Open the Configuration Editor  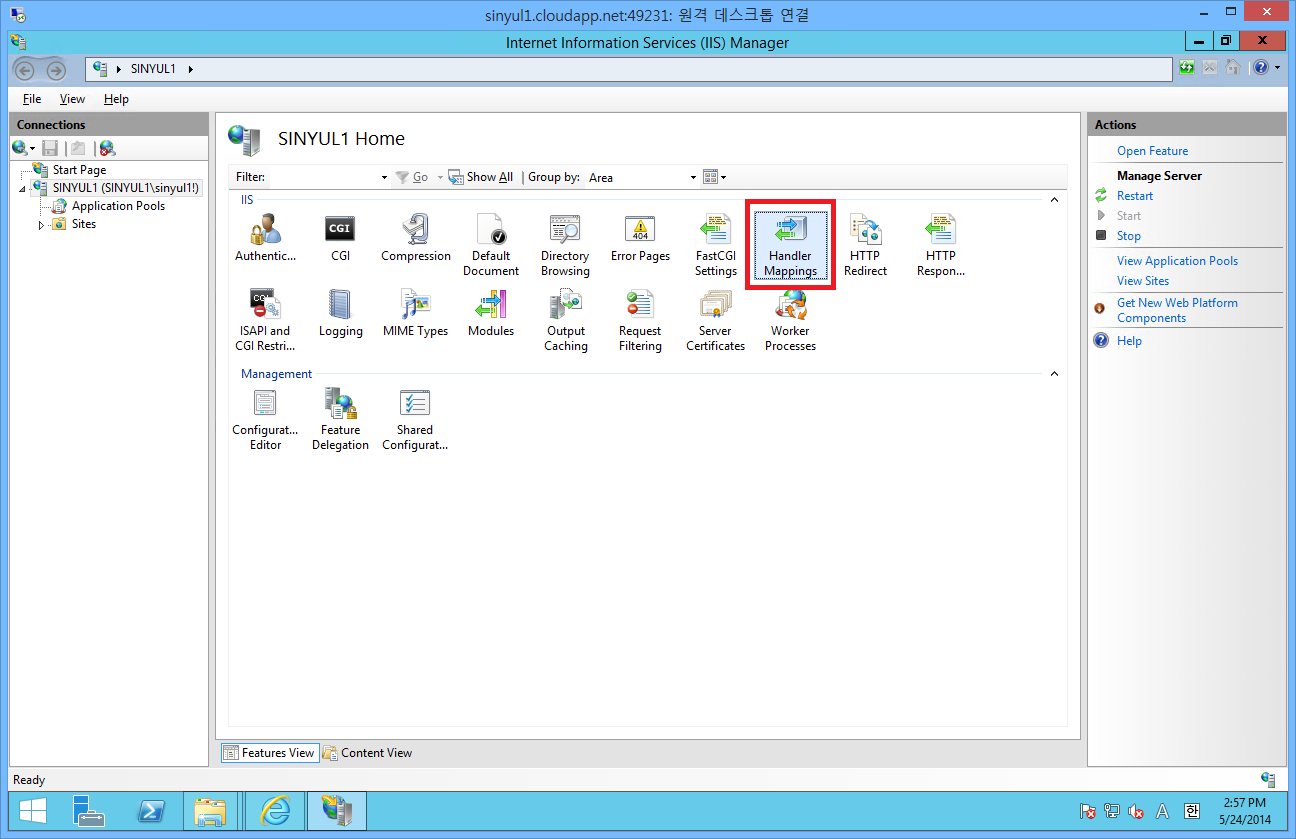pos(265,419)
